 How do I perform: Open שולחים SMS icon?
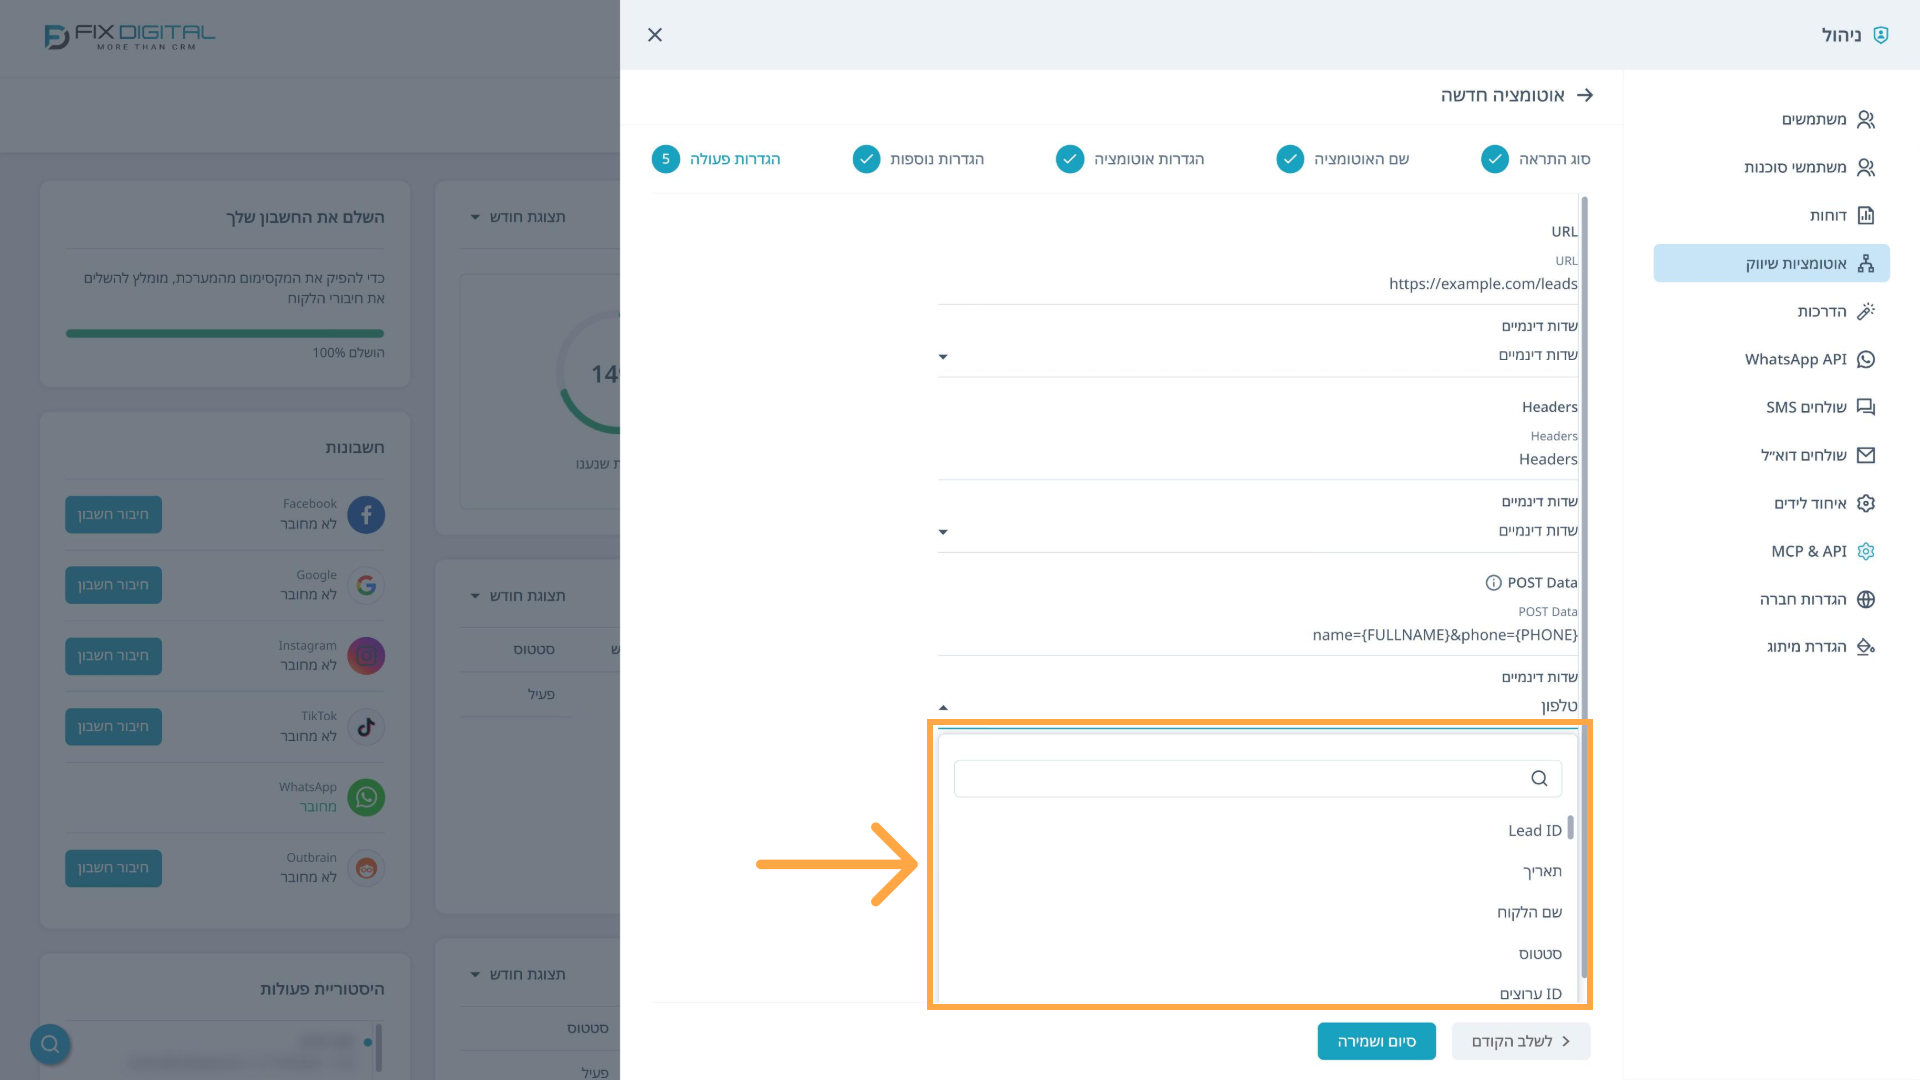1866,407
